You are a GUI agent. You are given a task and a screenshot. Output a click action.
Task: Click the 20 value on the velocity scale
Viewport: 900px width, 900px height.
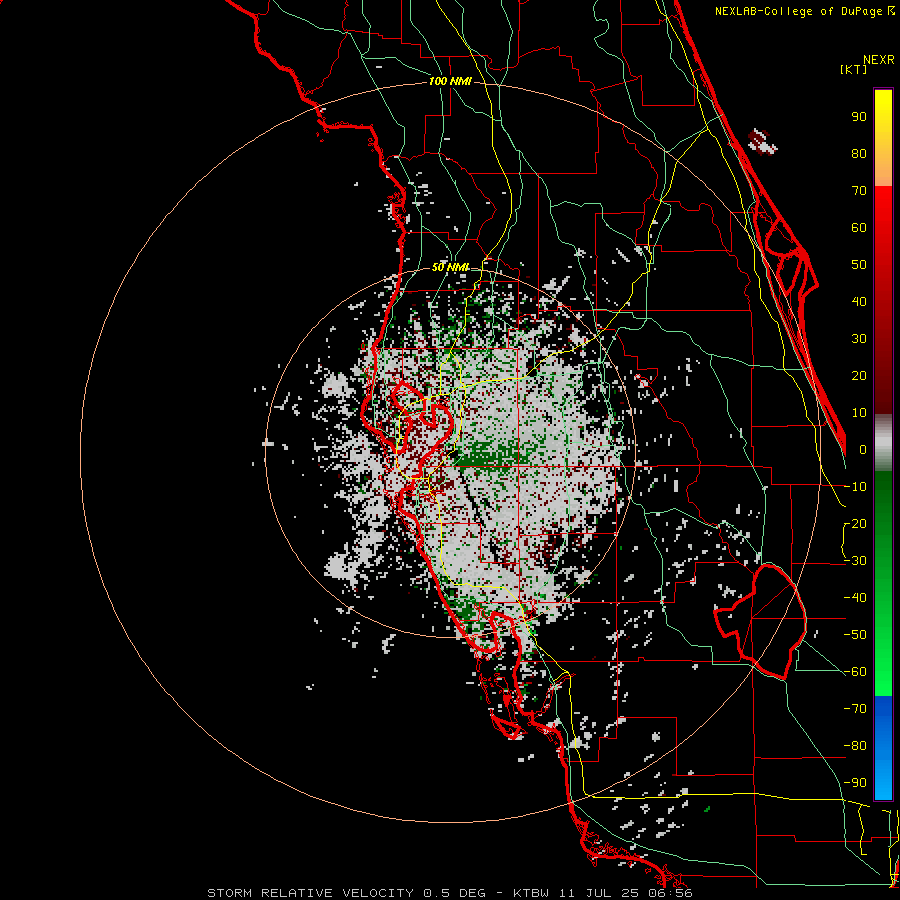pos(859,375)
